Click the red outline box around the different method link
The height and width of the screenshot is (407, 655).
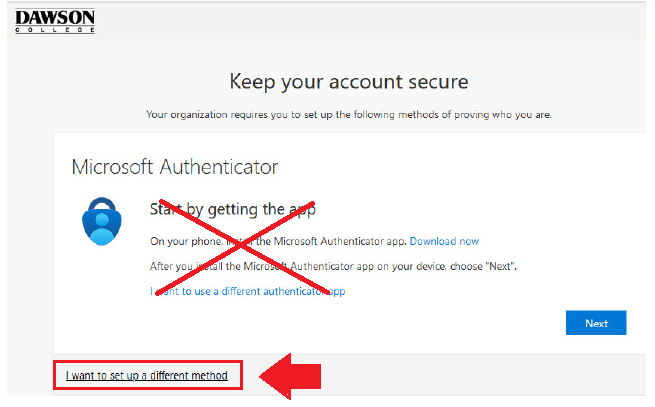point(148,375)
